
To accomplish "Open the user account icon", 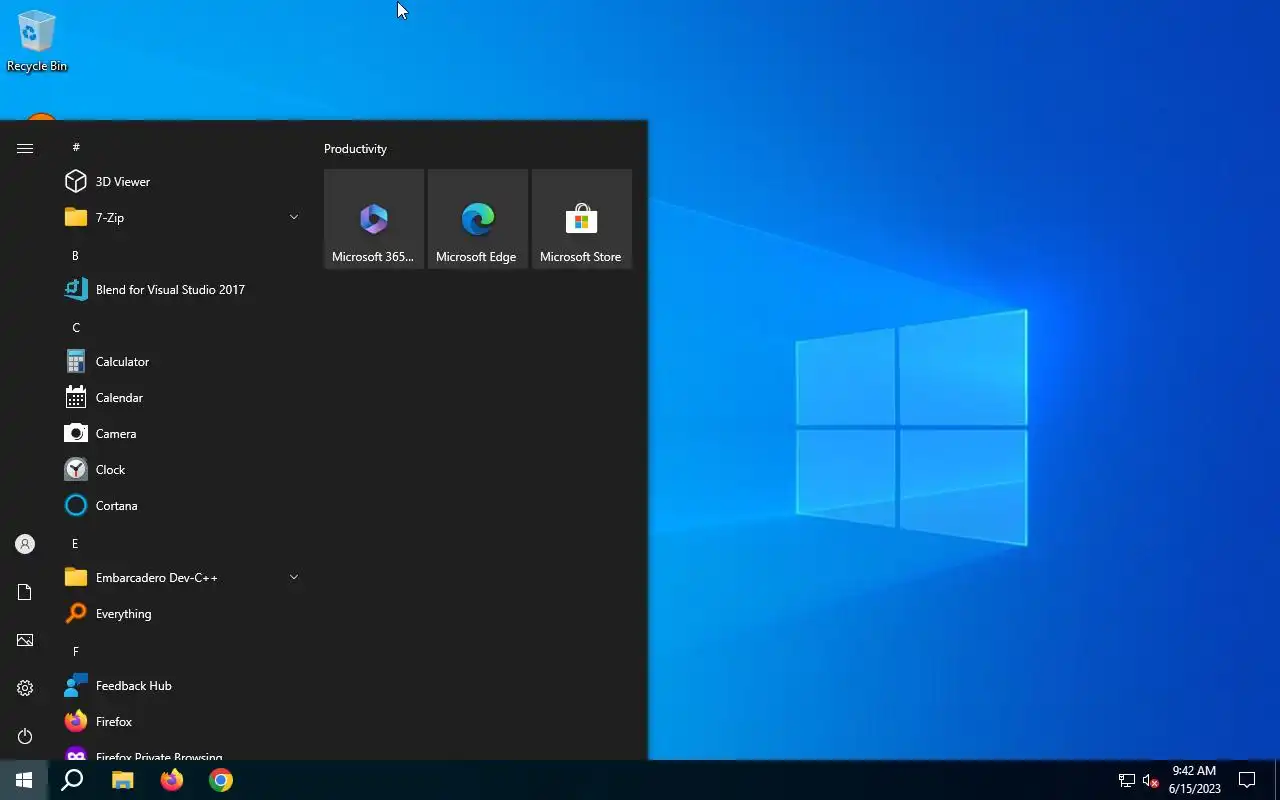I will (25, 544).
